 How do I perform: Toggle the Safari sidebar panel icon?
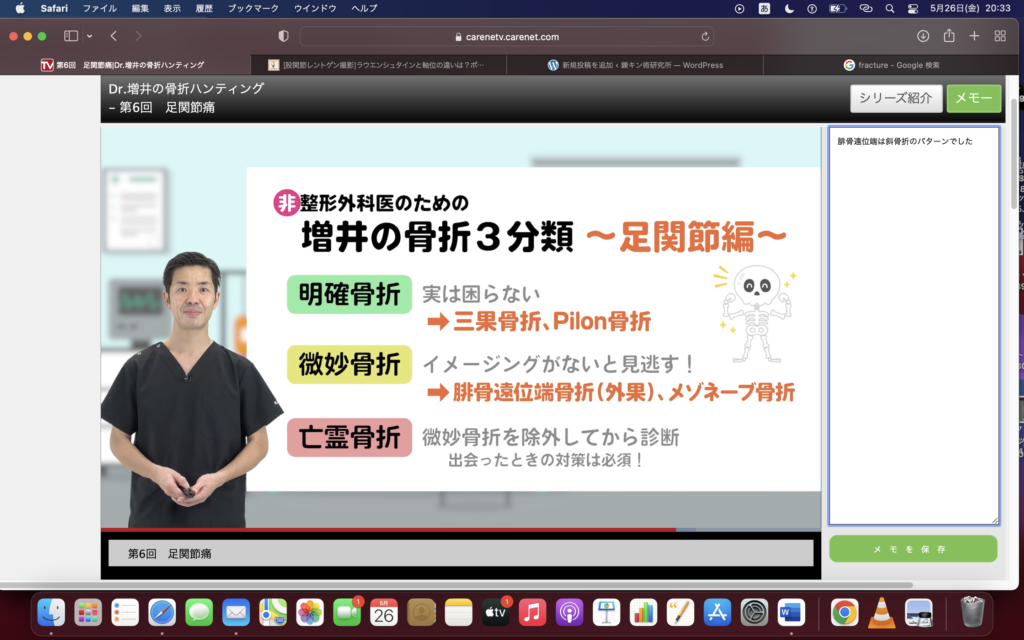point(71,36)
